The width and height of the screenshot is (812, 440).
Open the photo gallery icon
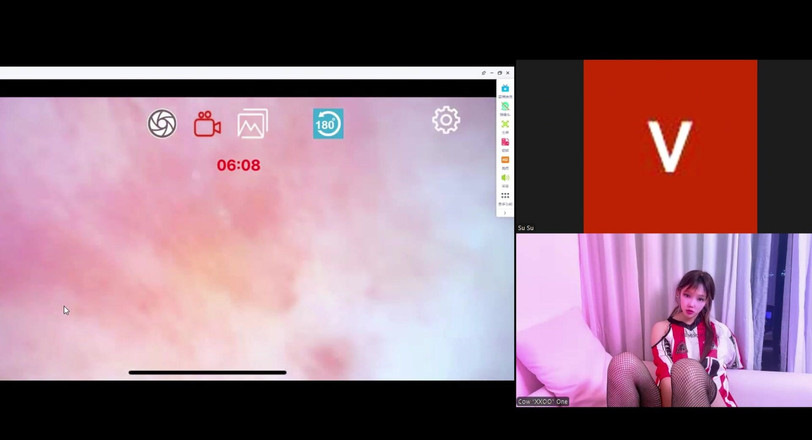coord(252,124)
